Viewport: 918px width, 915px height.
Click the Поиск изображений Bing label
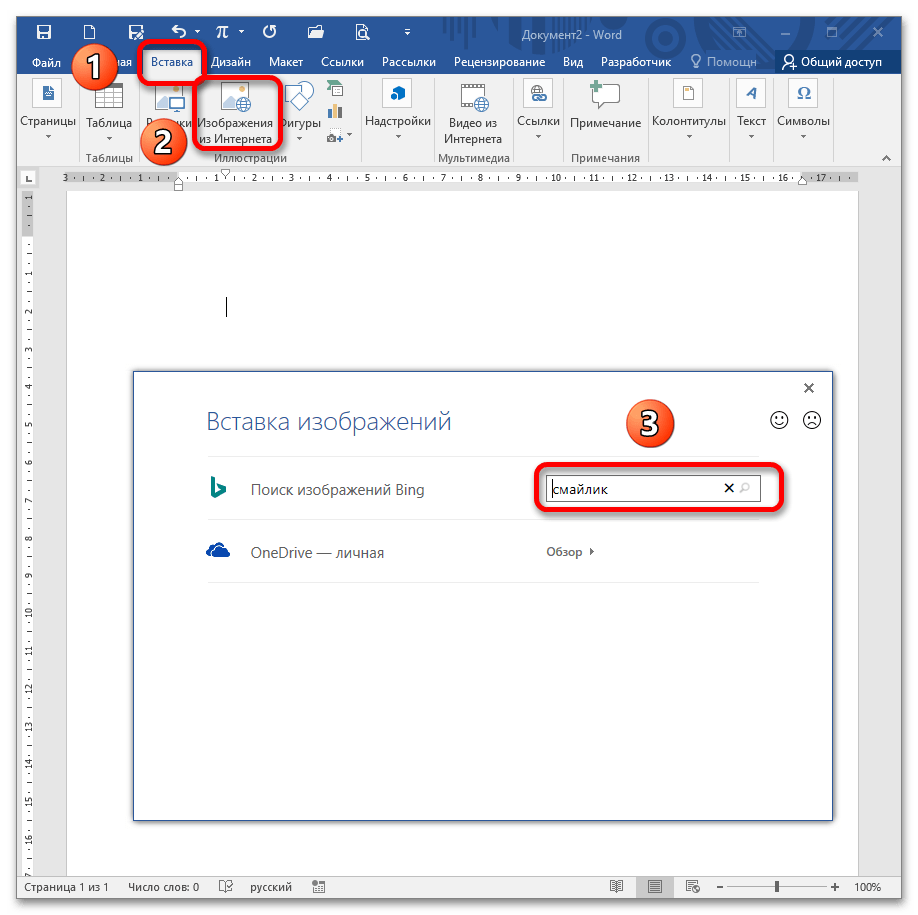coord(337,489)
